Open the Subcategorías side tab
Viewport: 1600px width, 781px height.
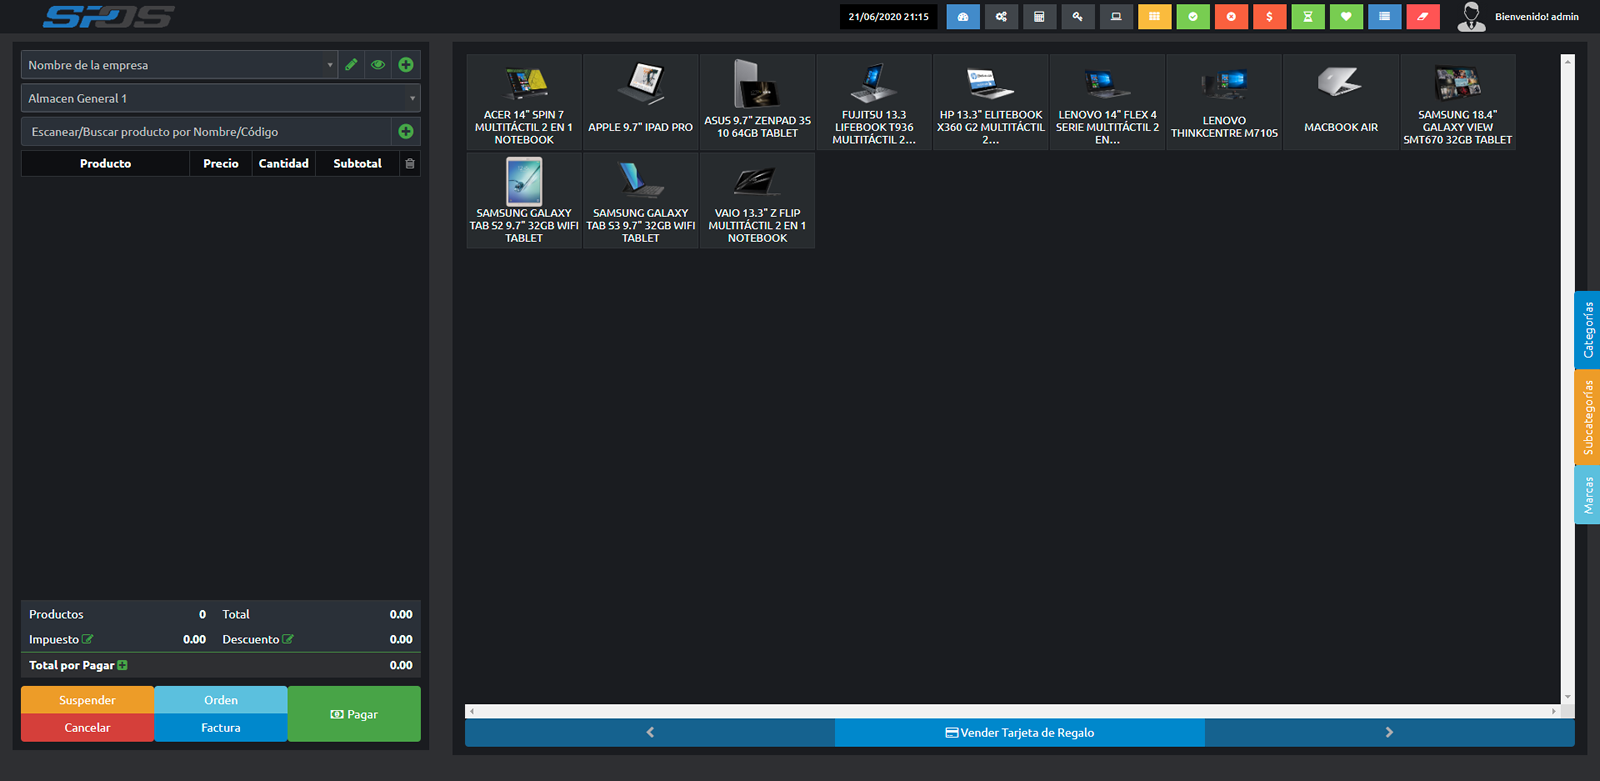(1587, 417)
